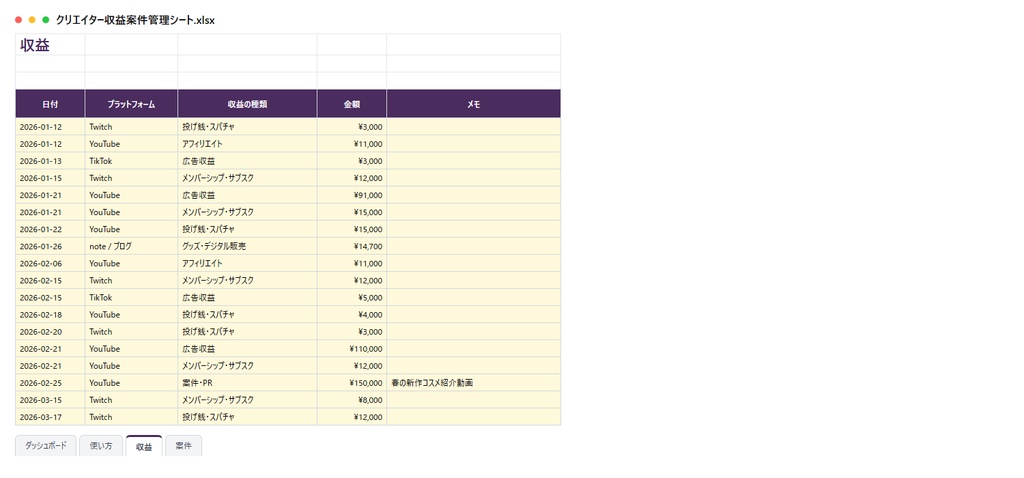
Task: Open the 使い方 sheet tab
Action: click(x=101, y=446)
